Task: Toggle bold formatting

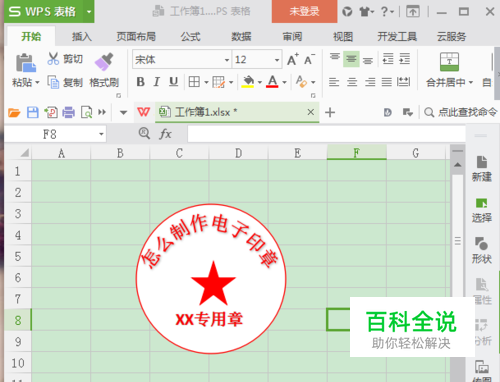Action: click(x=140, y=82)
